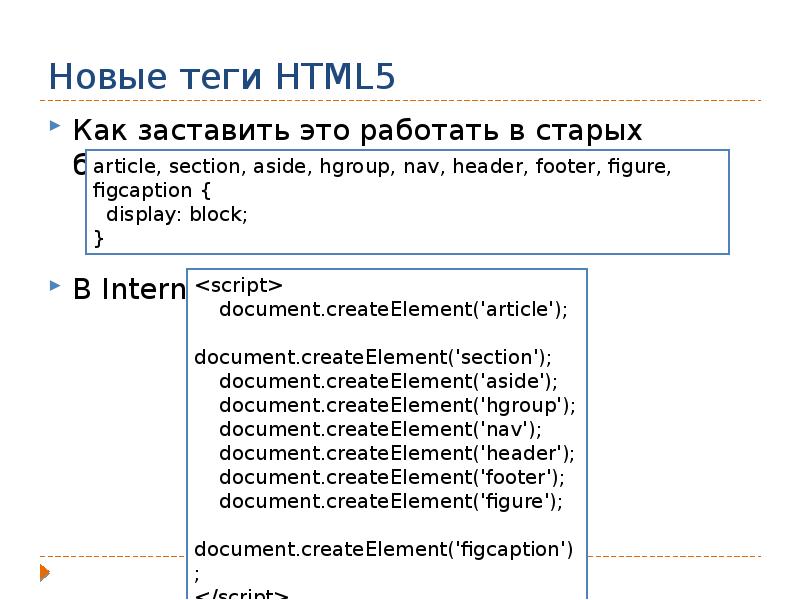Click the line 'document.createElement('header');'
Viewport: 800px width, 600px height.
click(x=397, y=453)
